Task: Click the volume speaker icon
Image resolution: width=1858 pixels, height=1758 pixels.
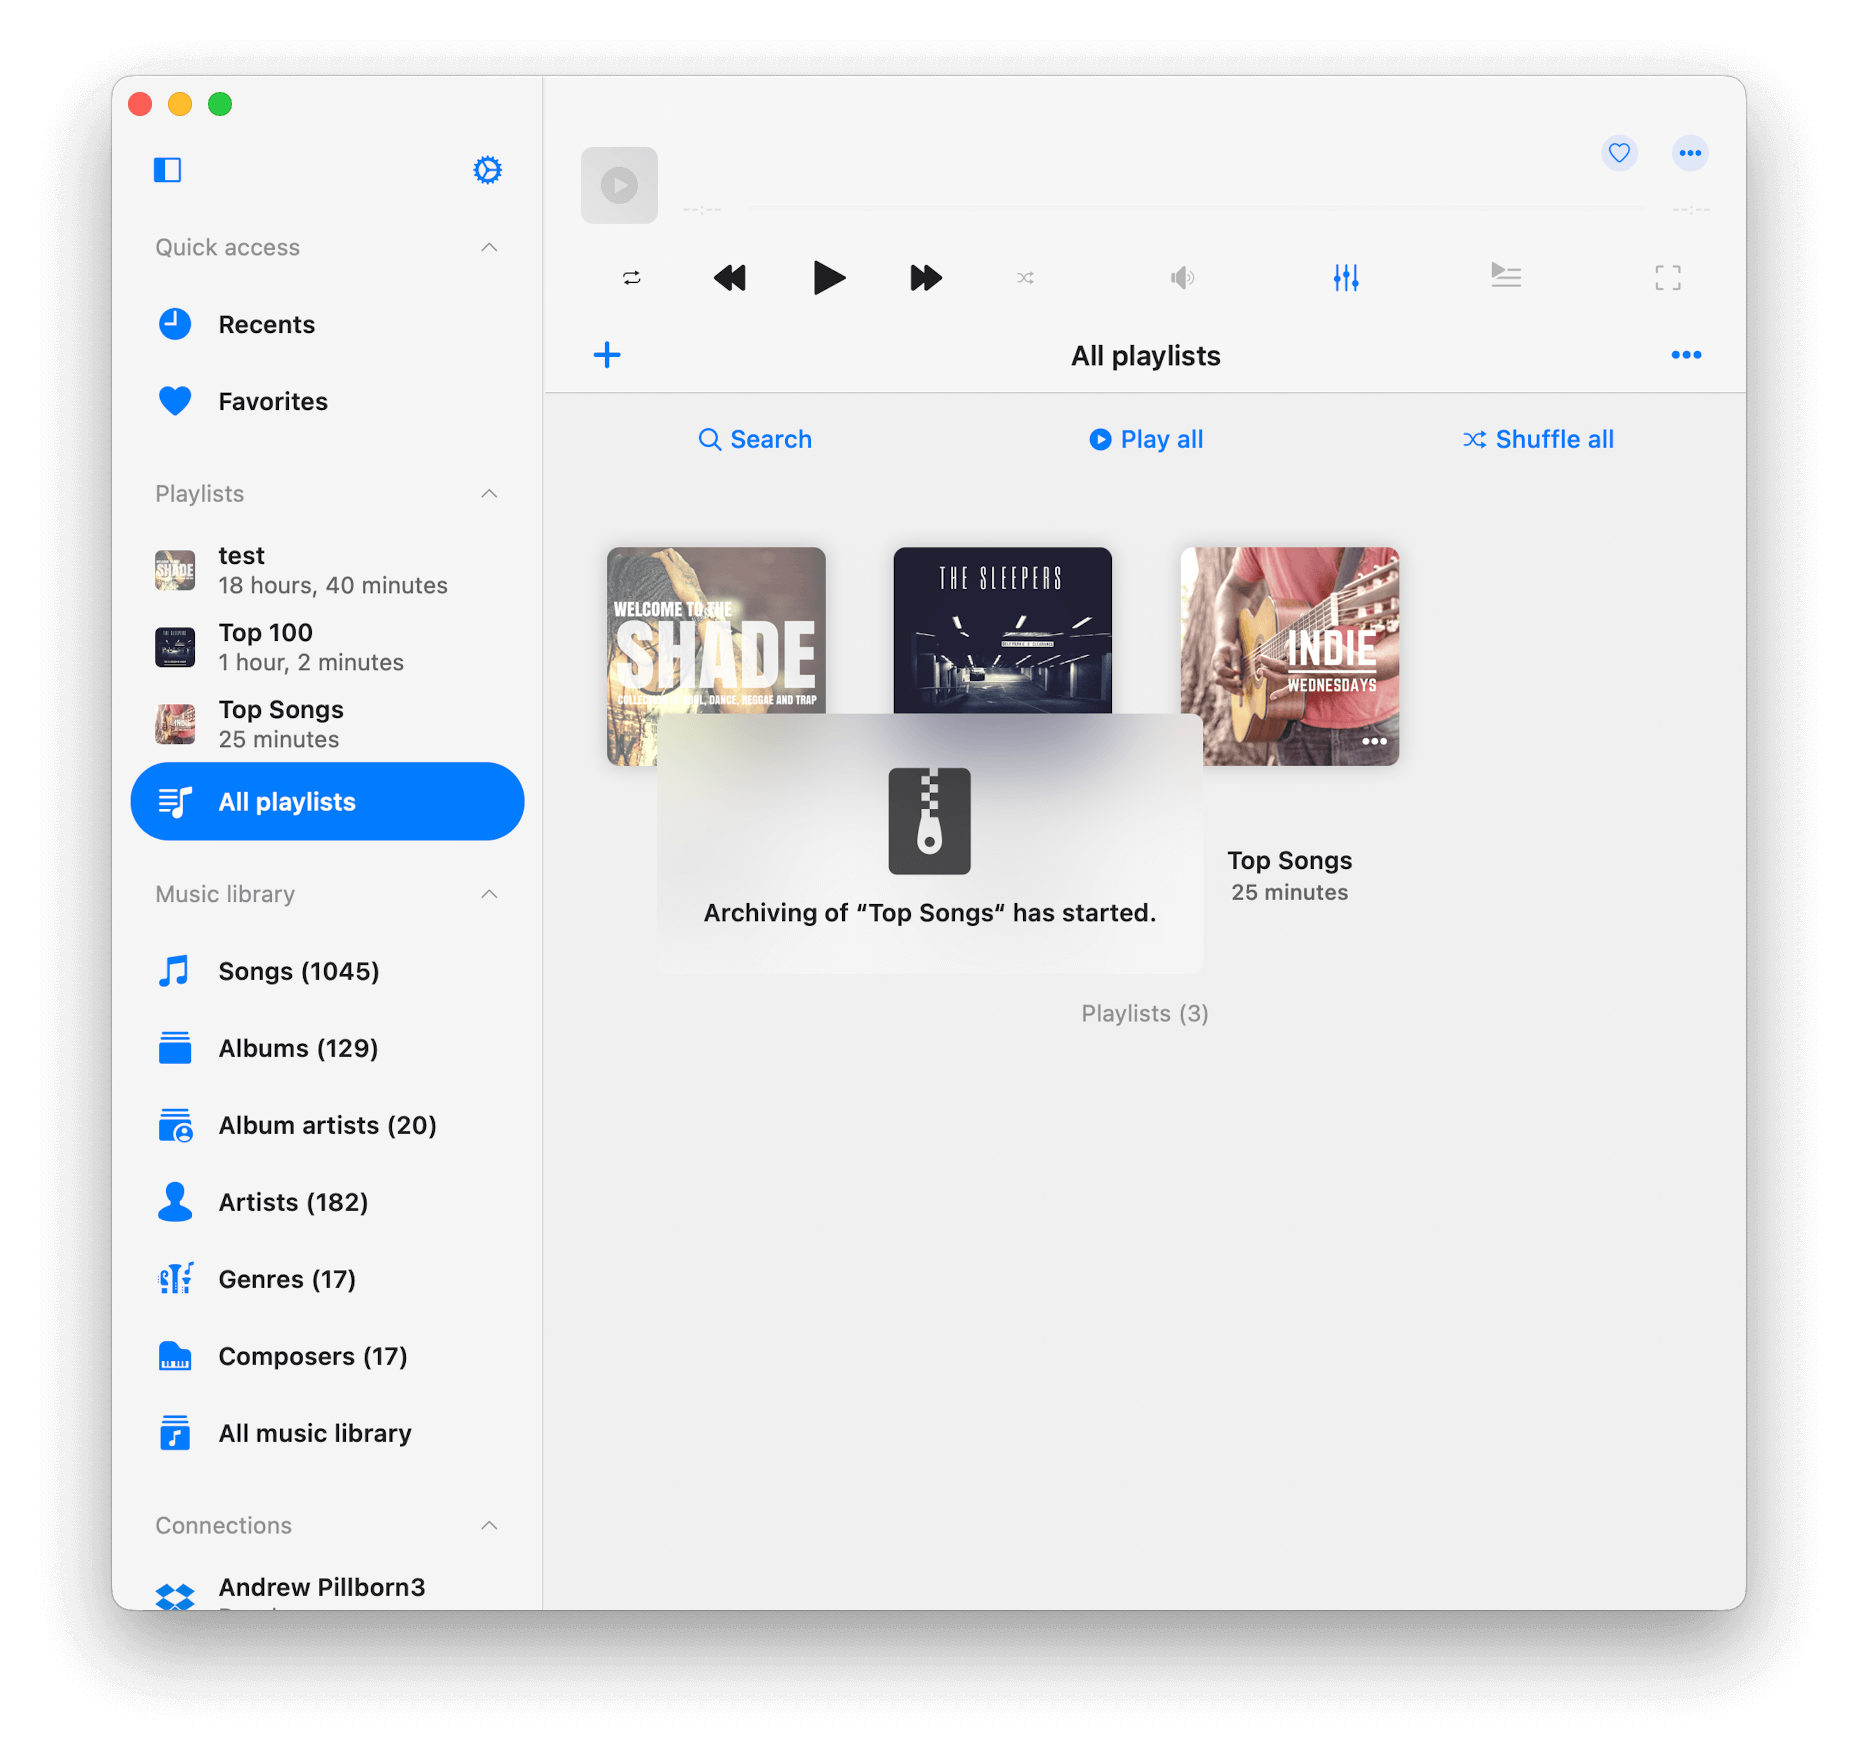Action: 1182,277
